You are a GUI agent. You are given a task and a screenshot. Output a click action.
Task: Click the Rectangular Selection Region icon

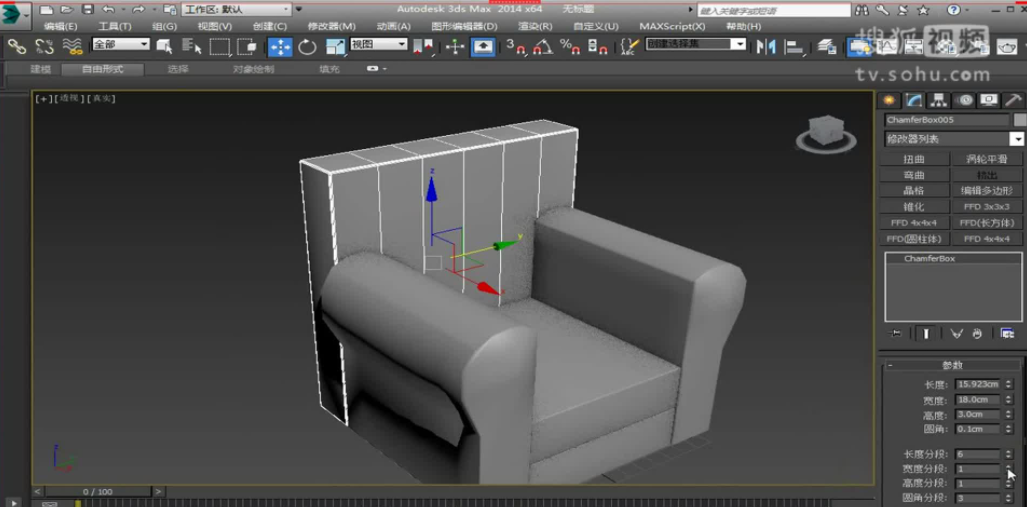click(x=220, y=47)
